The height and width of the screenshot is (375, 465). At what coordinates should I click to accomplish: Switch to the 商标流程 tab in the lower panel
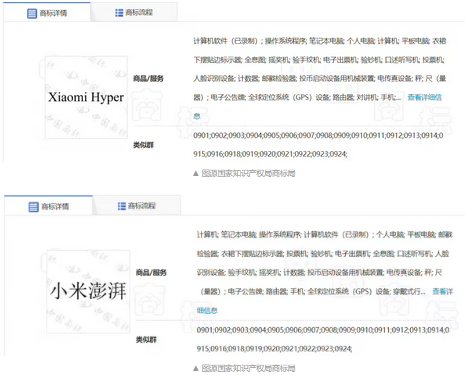(137, 206)
